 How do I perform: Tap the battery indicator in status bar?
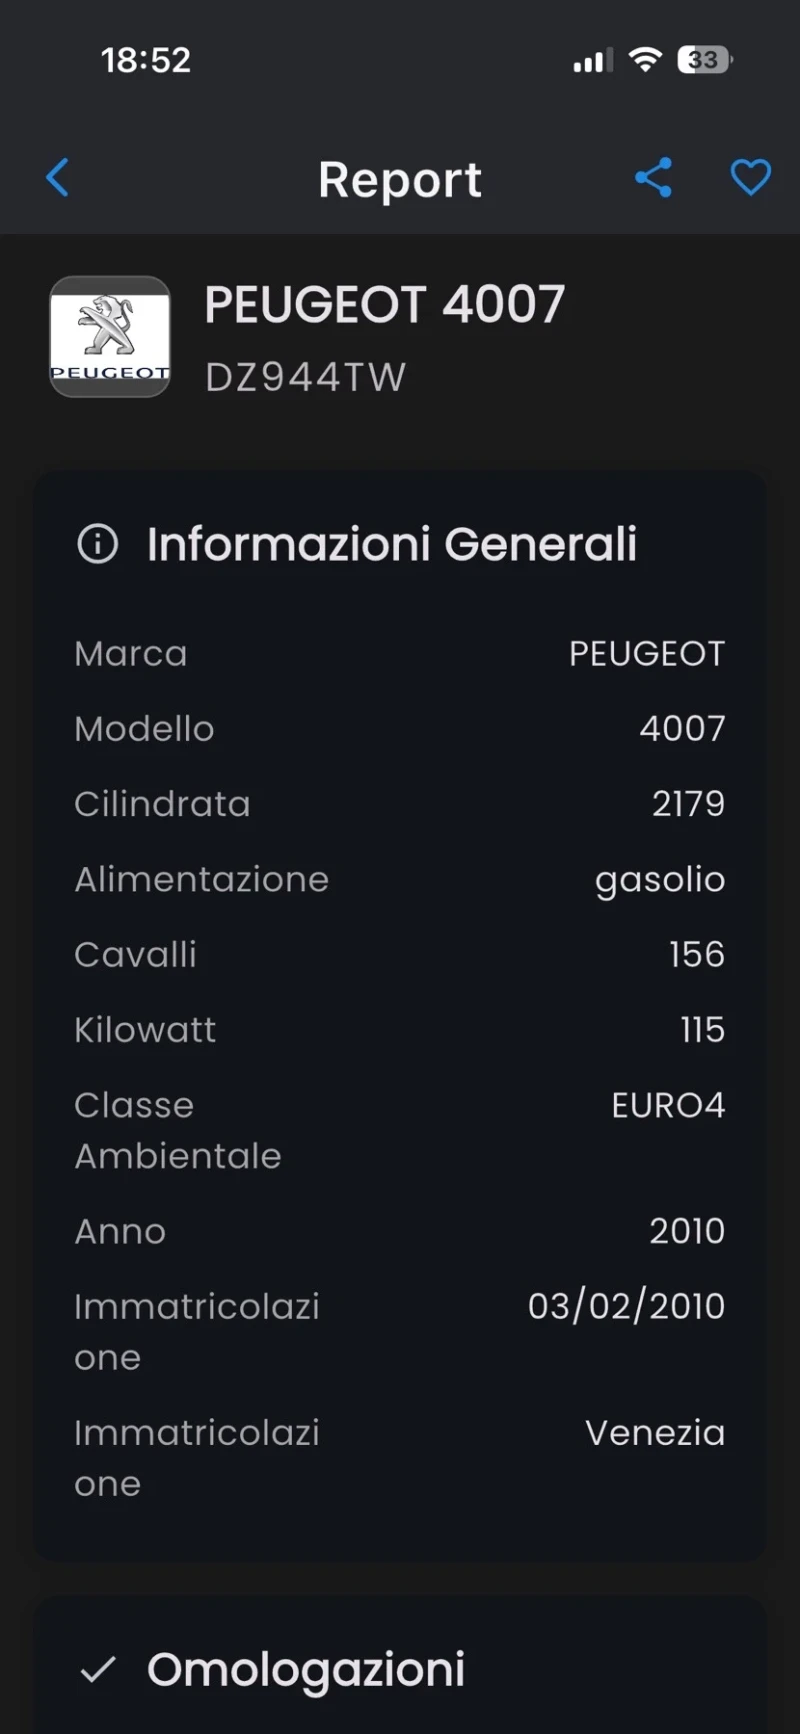point(704,60)
